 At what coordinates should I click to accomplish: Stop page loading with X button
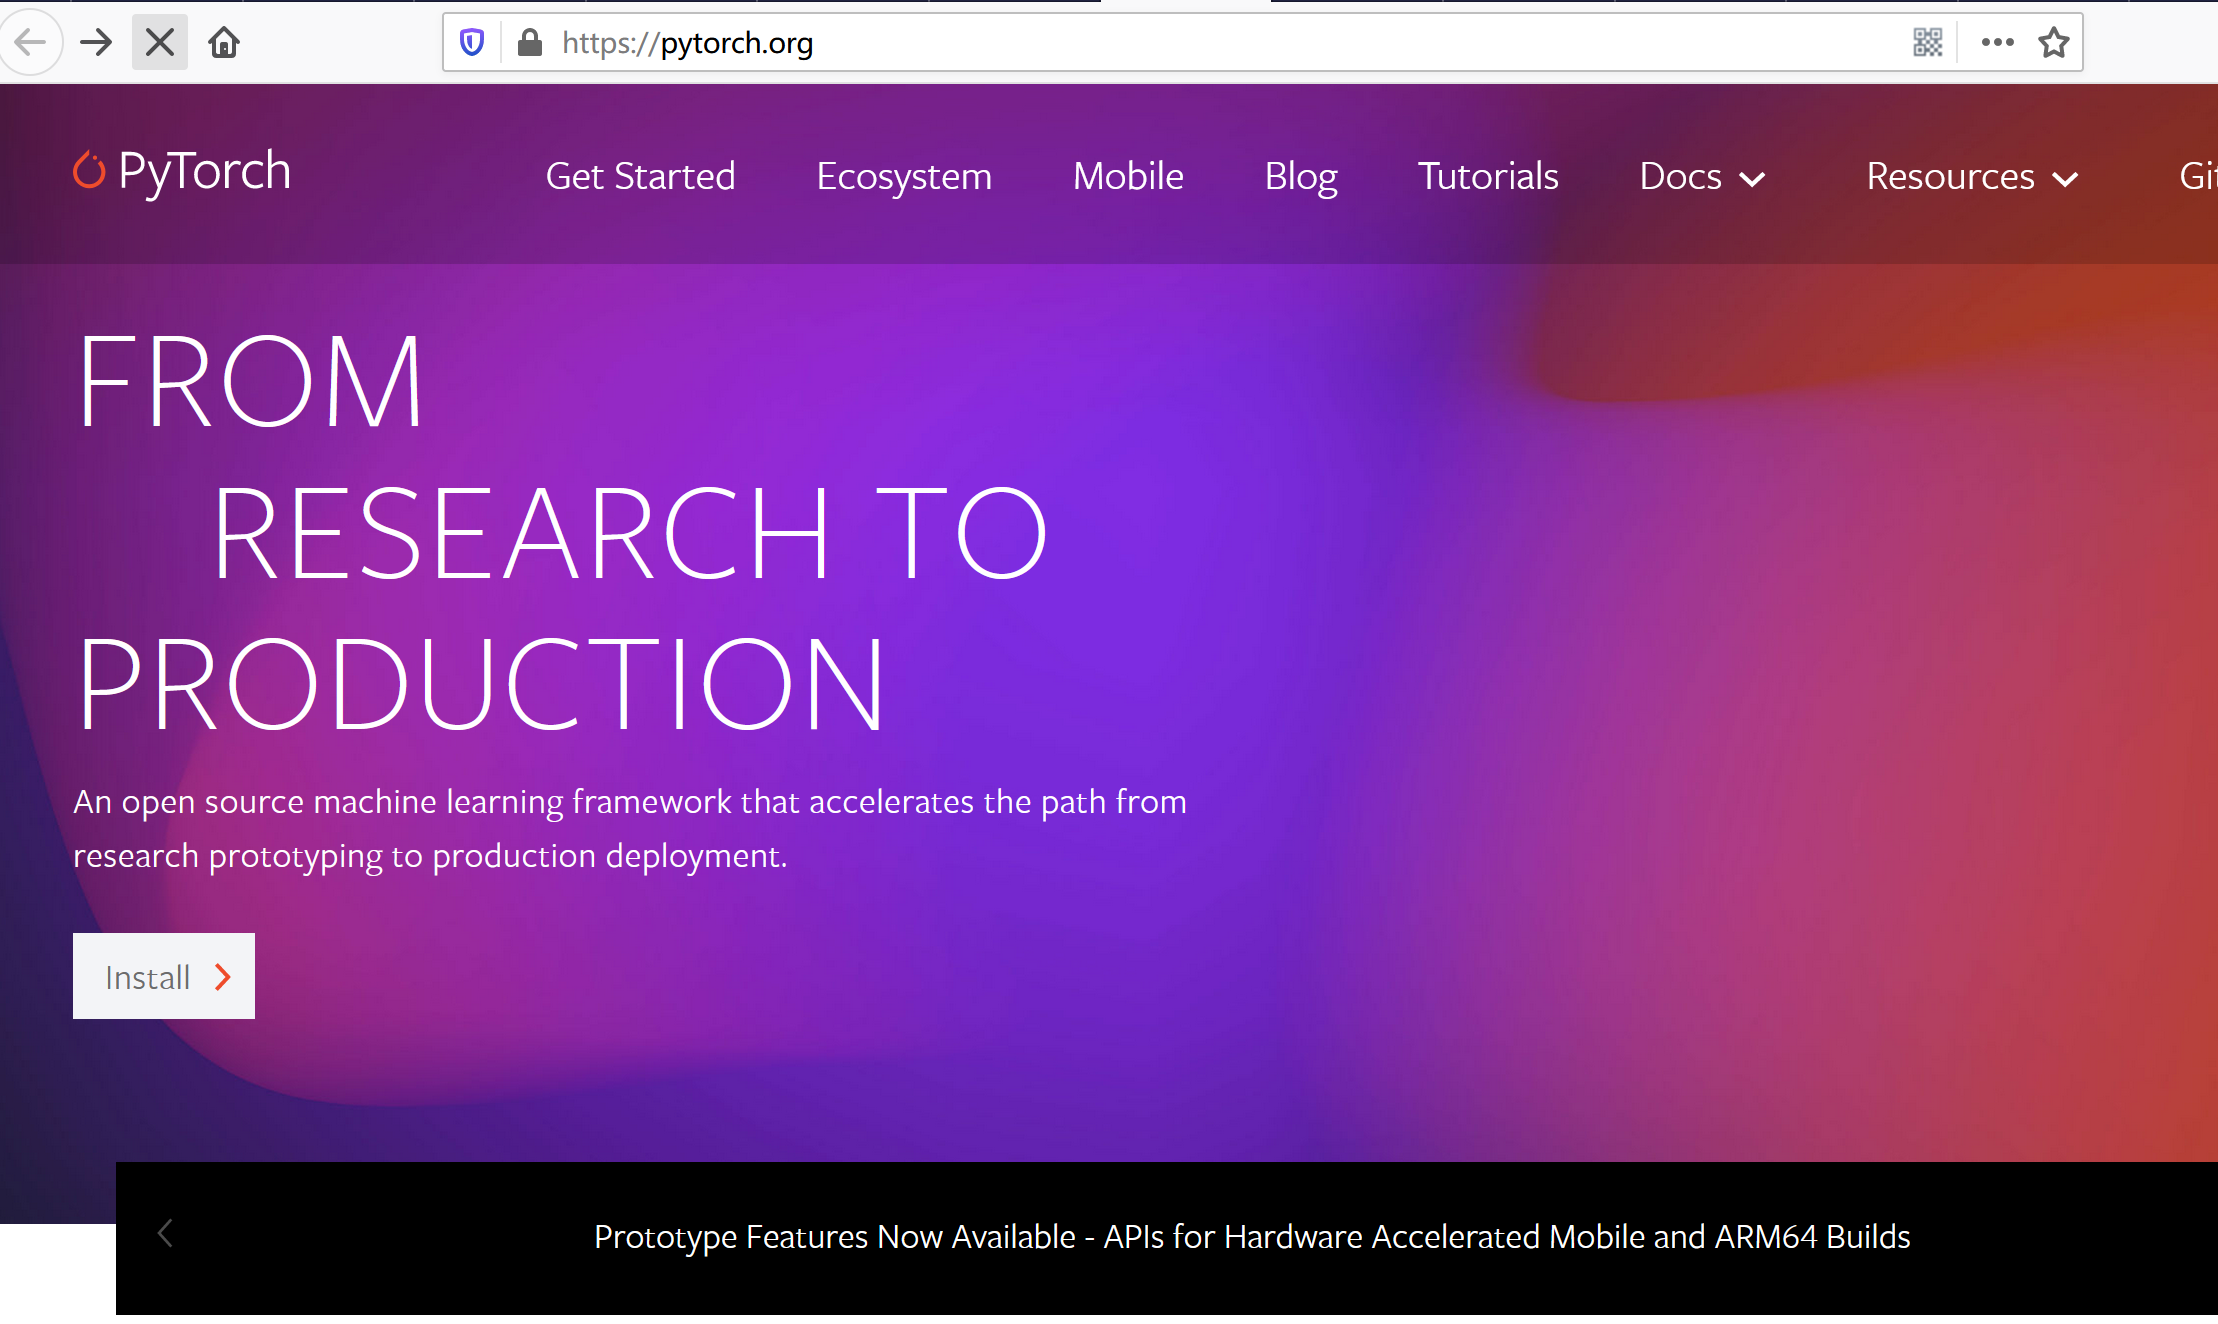click(x=160, y=42)
